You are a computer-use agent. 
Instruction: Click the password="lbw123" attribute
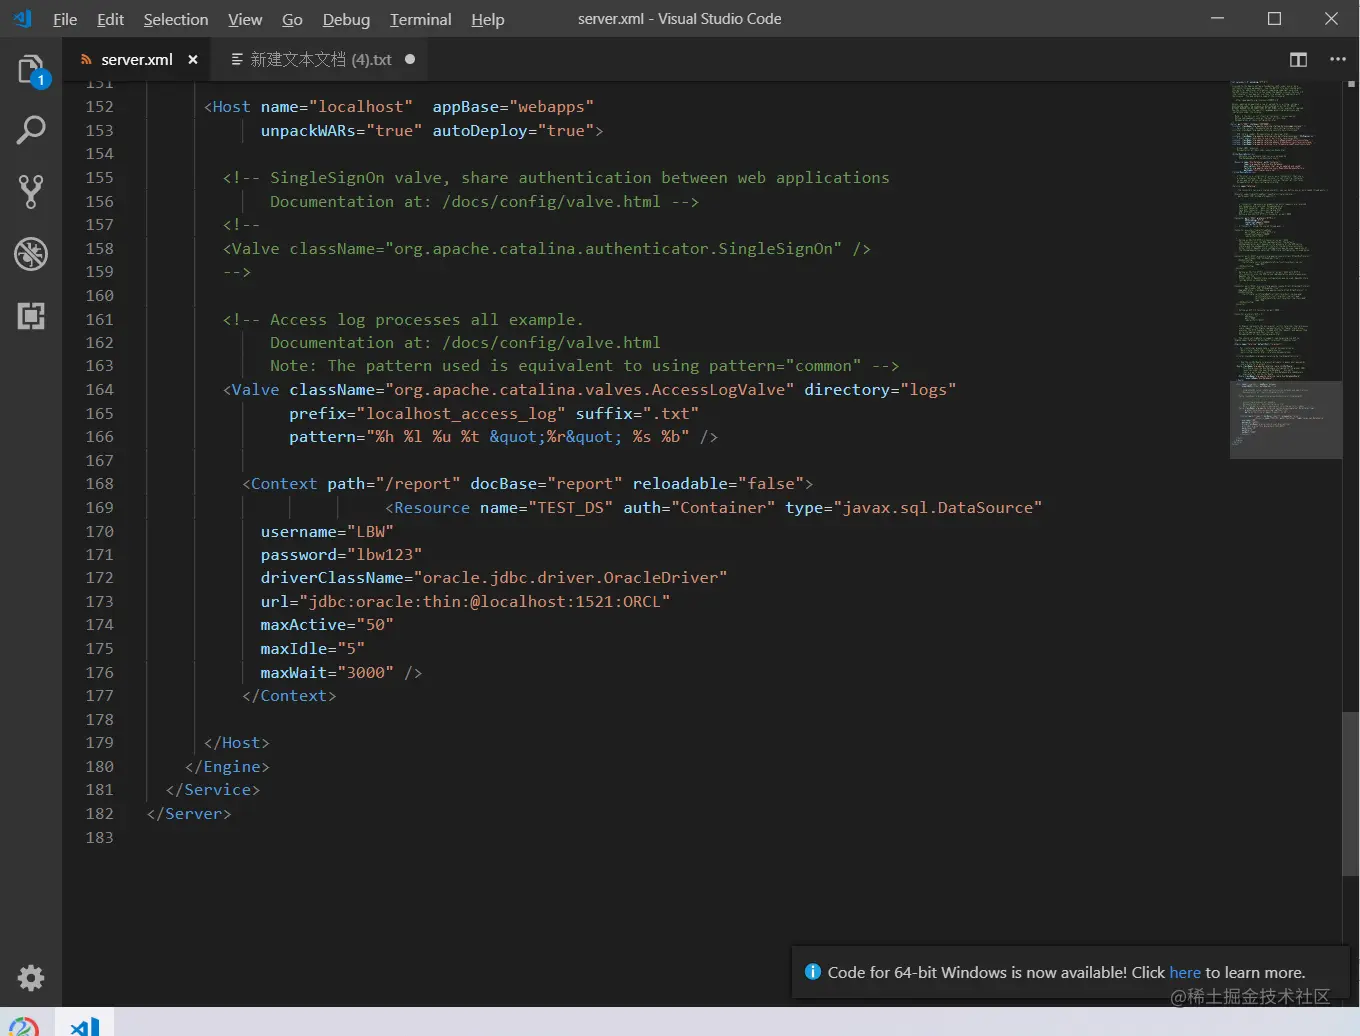[x=341, y=555]
